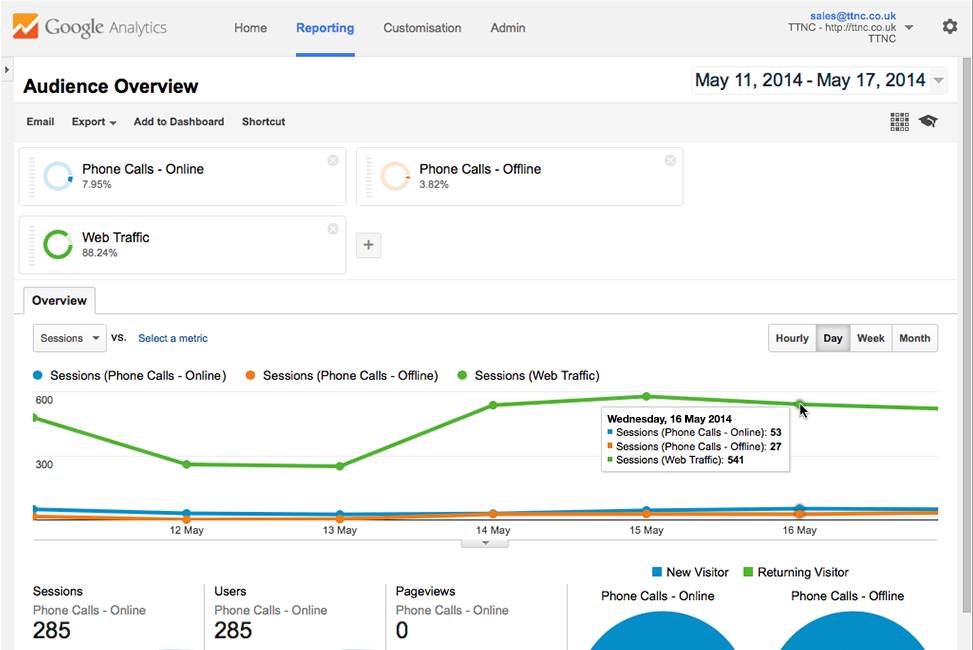
Task: Click the Users value 285
Action: [x=233, y=630]
